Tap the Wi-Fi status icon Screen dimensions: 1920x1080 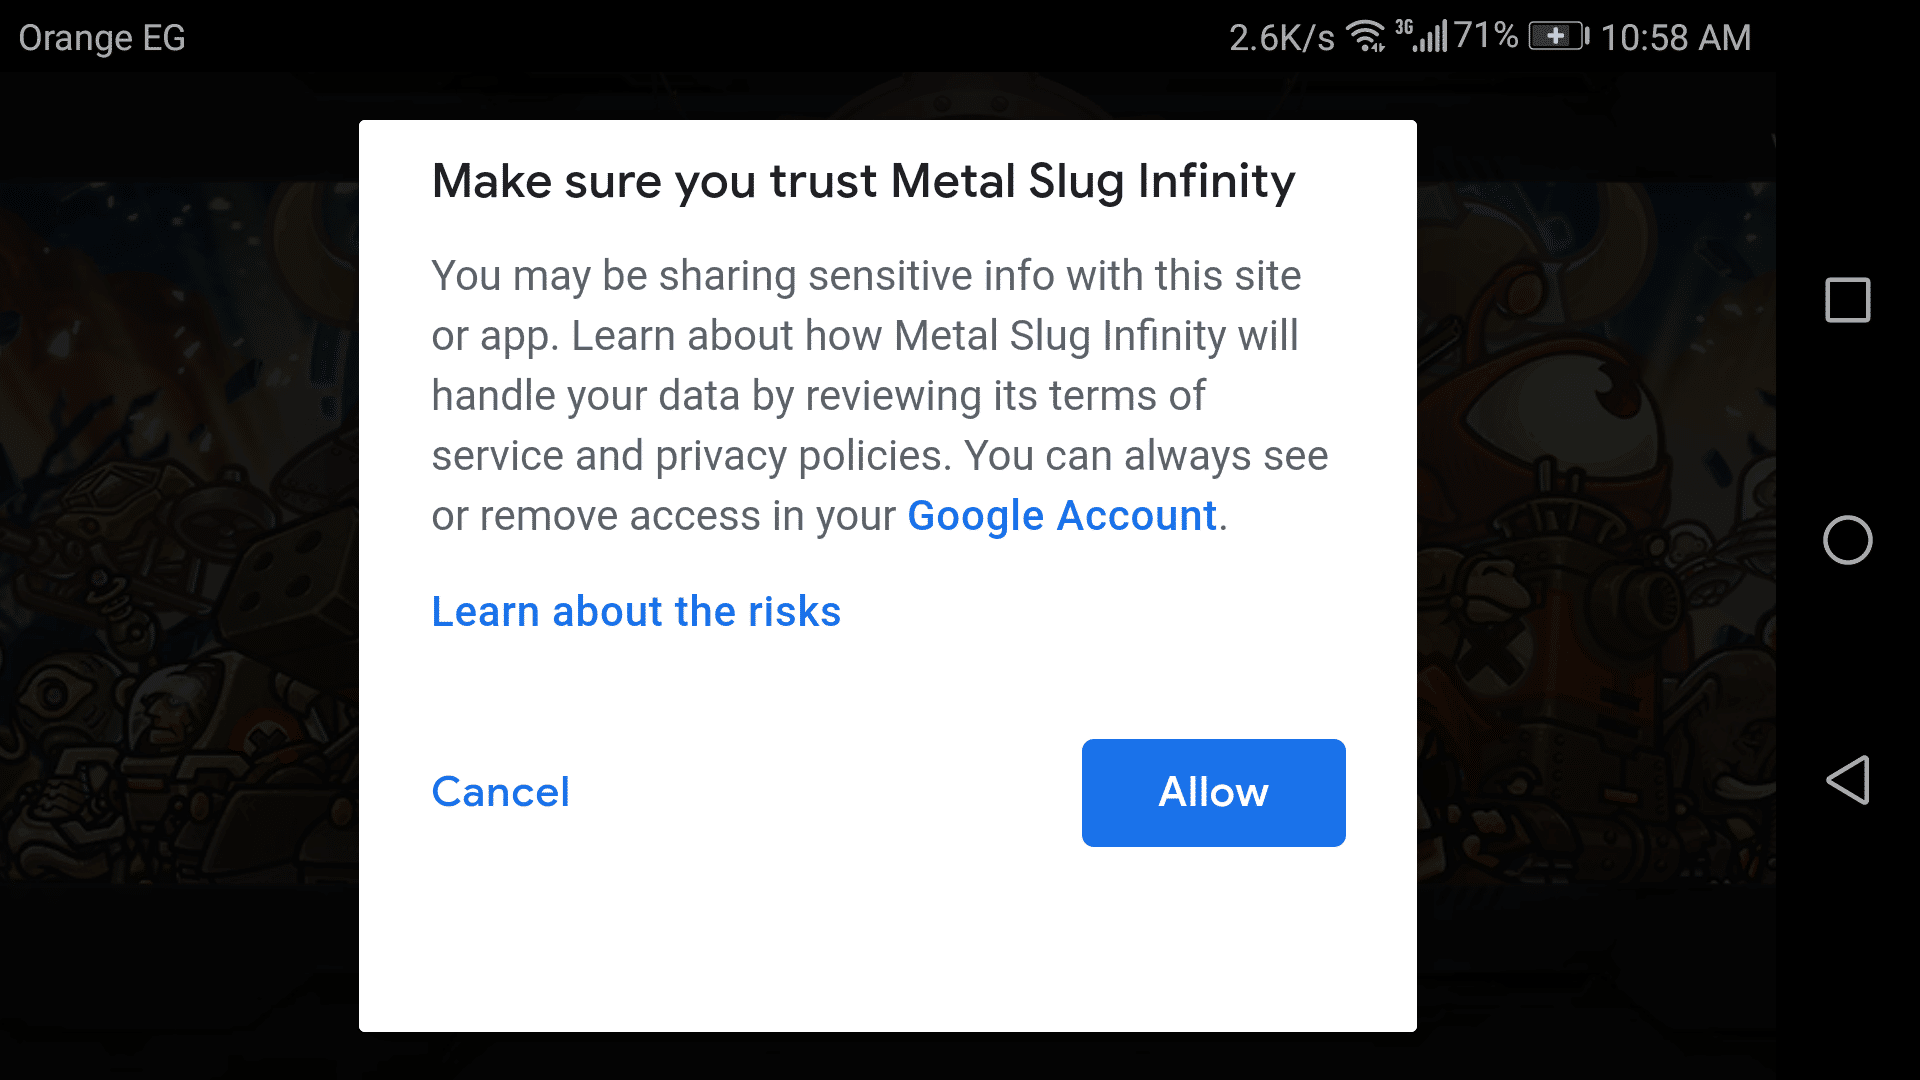coord(1365,37)
